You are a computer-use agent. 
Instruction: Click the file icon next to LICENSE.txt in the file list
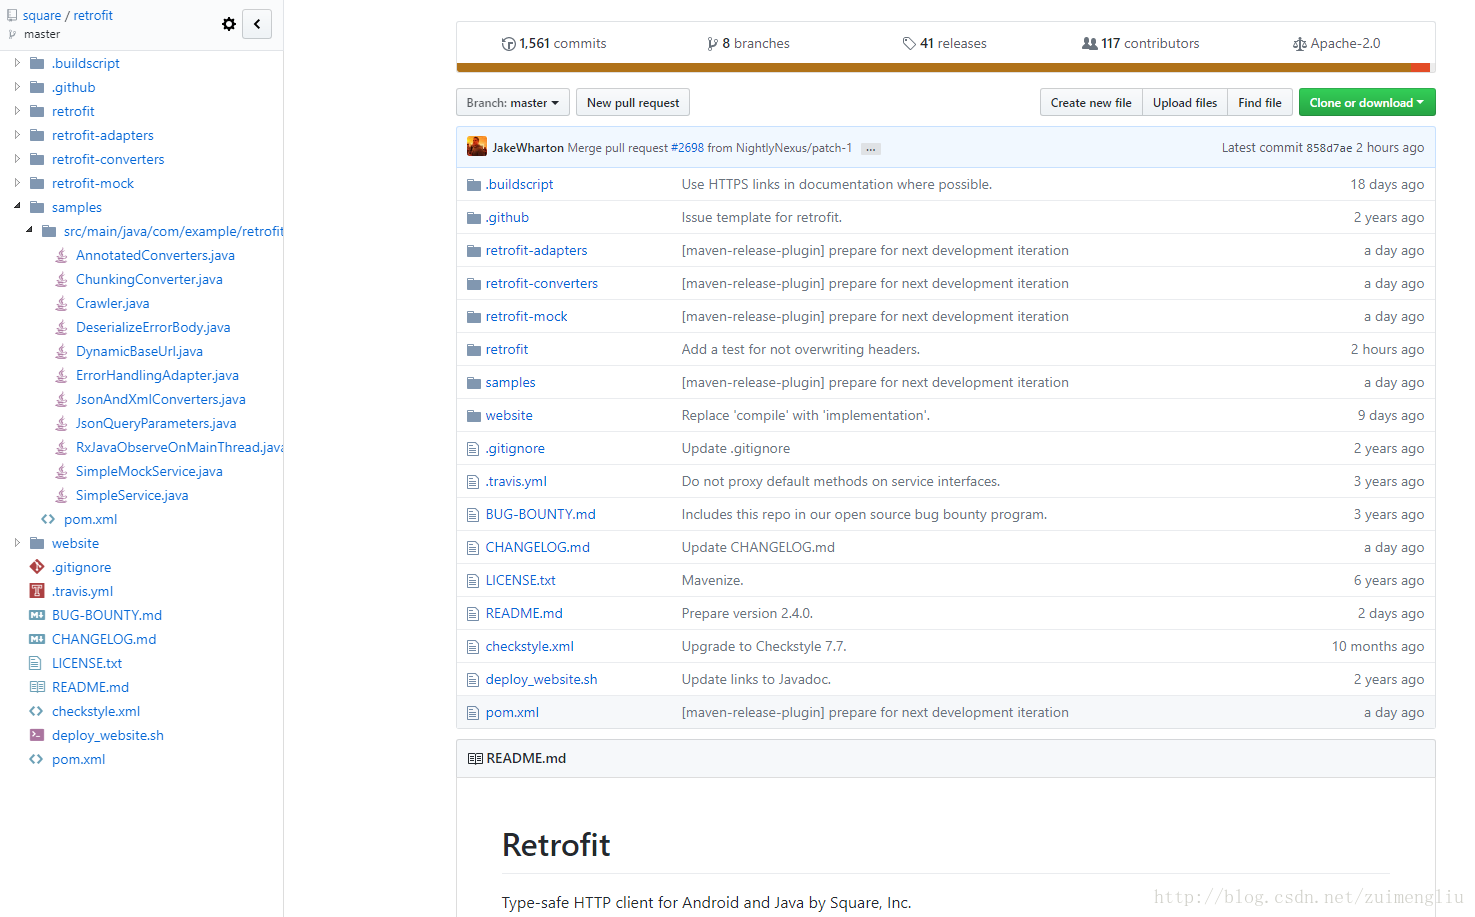(473, 581)
